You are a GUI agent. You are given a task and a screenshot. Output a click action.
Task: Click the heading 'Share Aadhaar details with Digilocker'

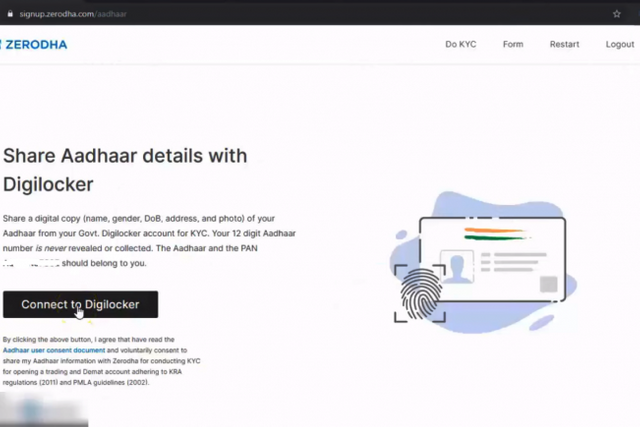(x=125, y=170)
